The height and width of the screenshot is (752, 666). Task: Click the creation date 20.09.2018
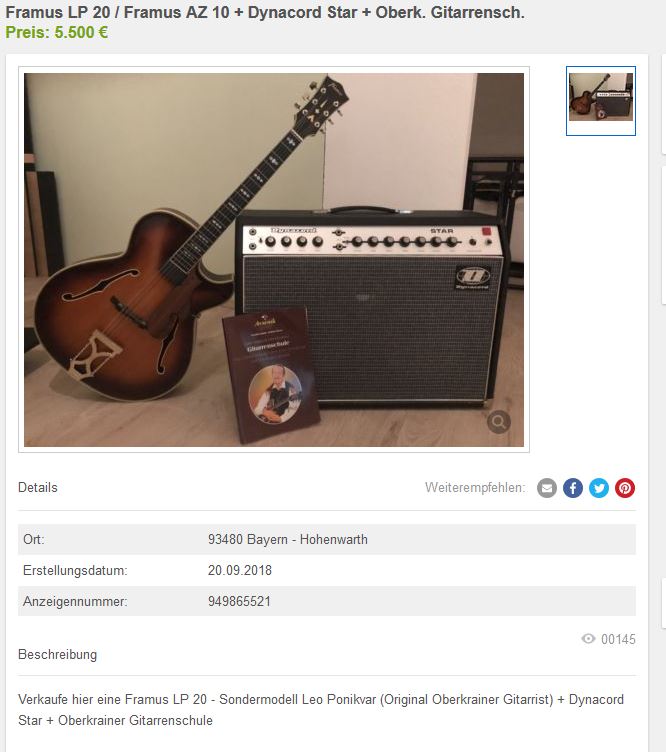[240, 570]
